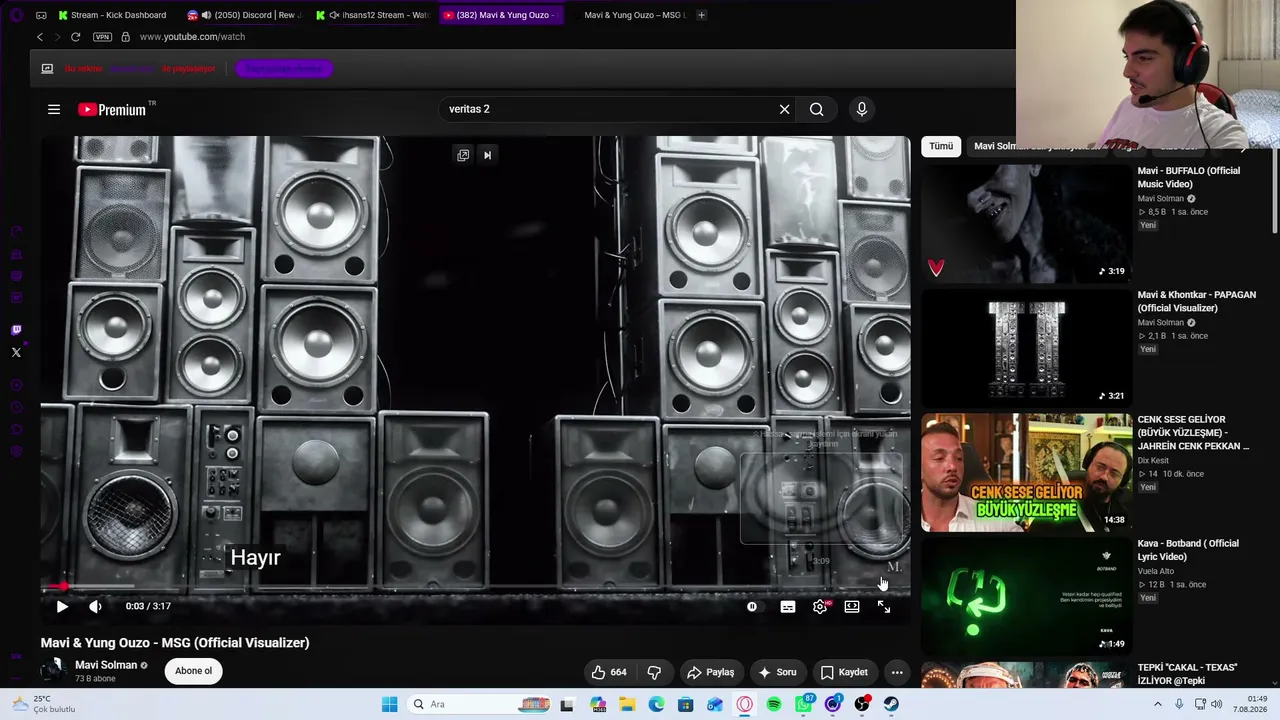Click the video title "Mavi & Yung Ouzo - MSG"
This screenshot has height=720, width=1280.
(175, 643)
